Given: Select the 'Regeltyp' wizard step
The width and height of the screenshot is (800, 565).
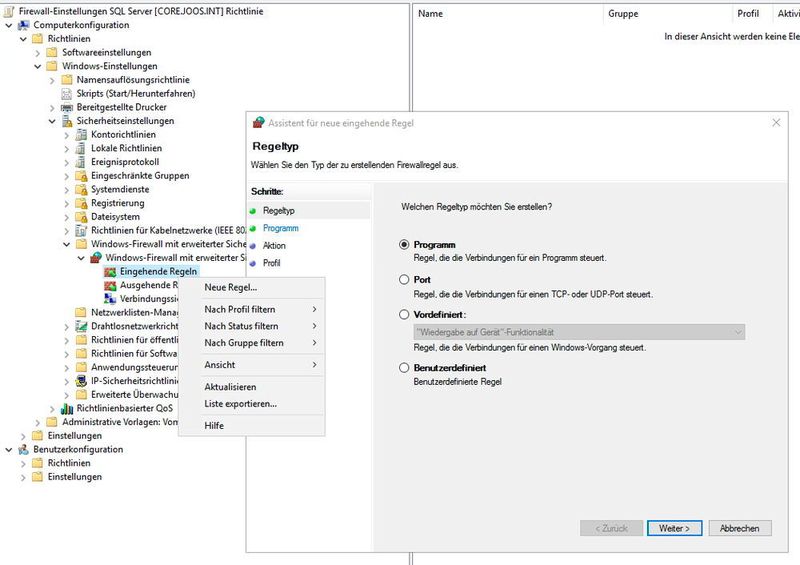Looking at the screenshot, I should 279,210.
